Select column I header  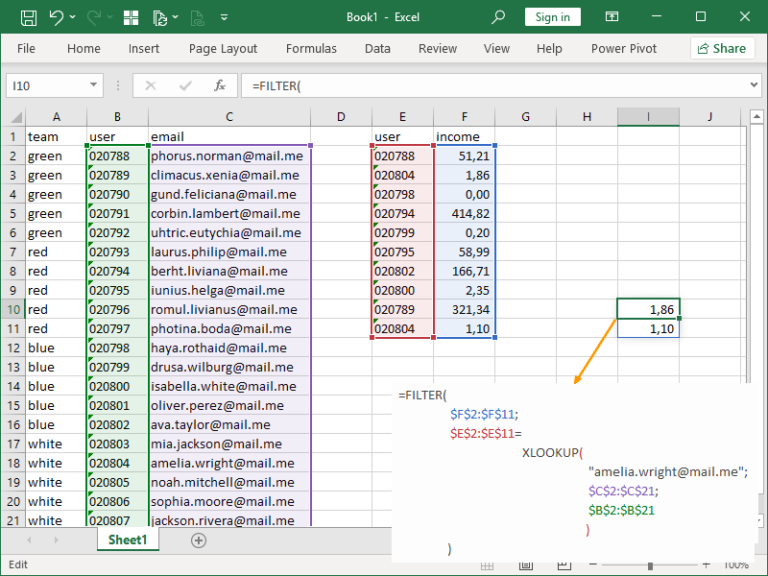tap(648, 117)
